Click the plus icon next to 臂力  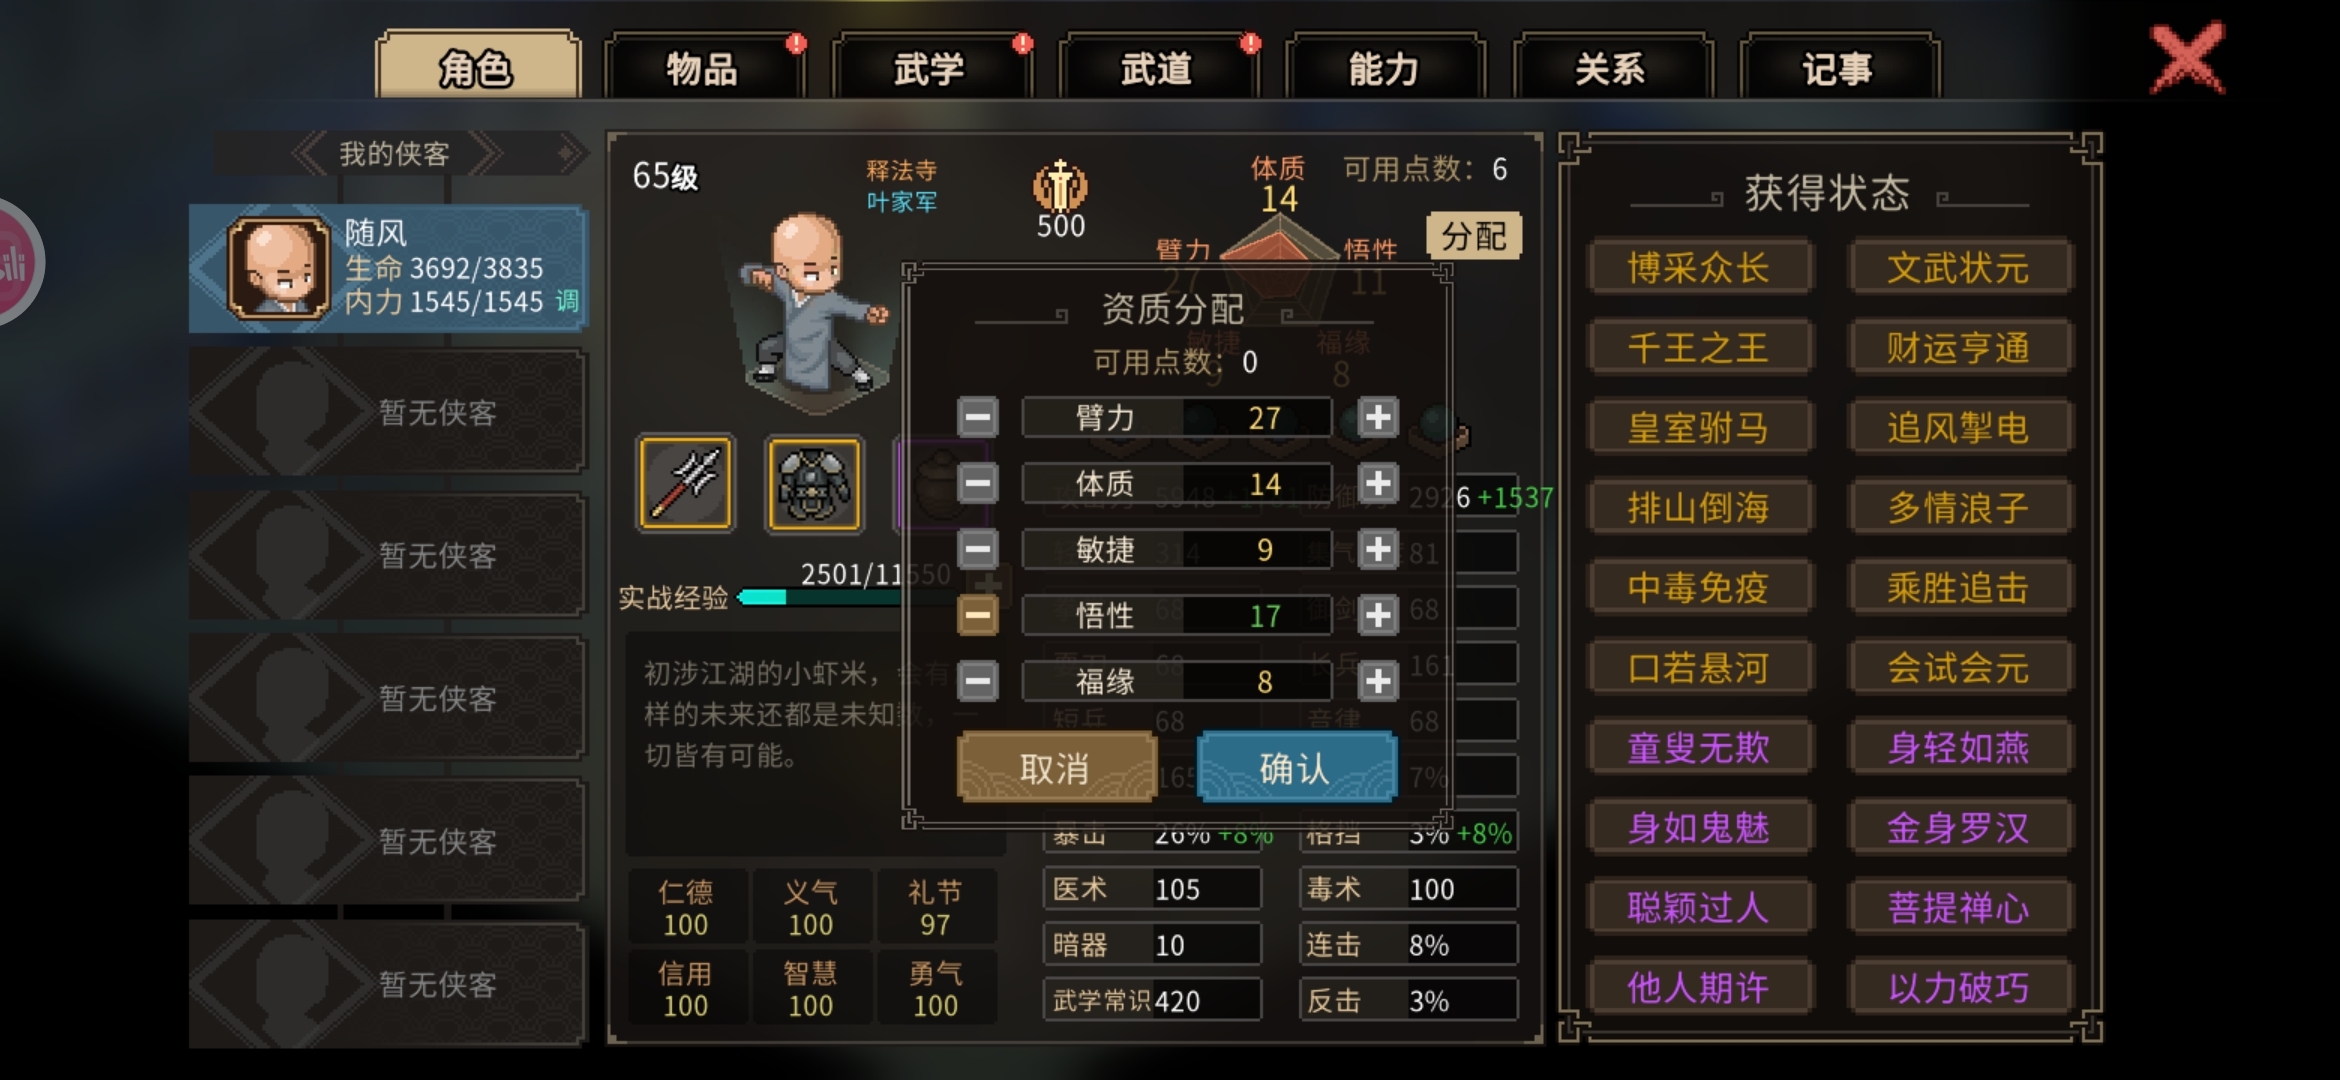[1378, 418]
